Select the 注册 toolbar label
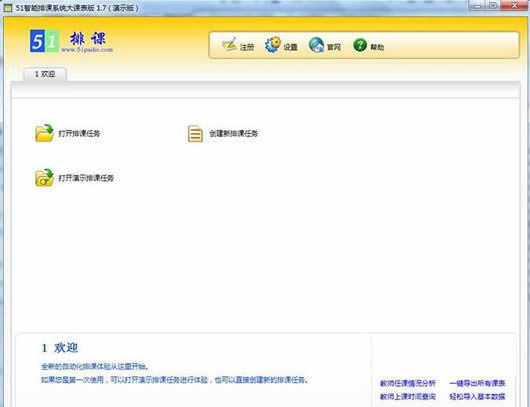 click(247, 47)
